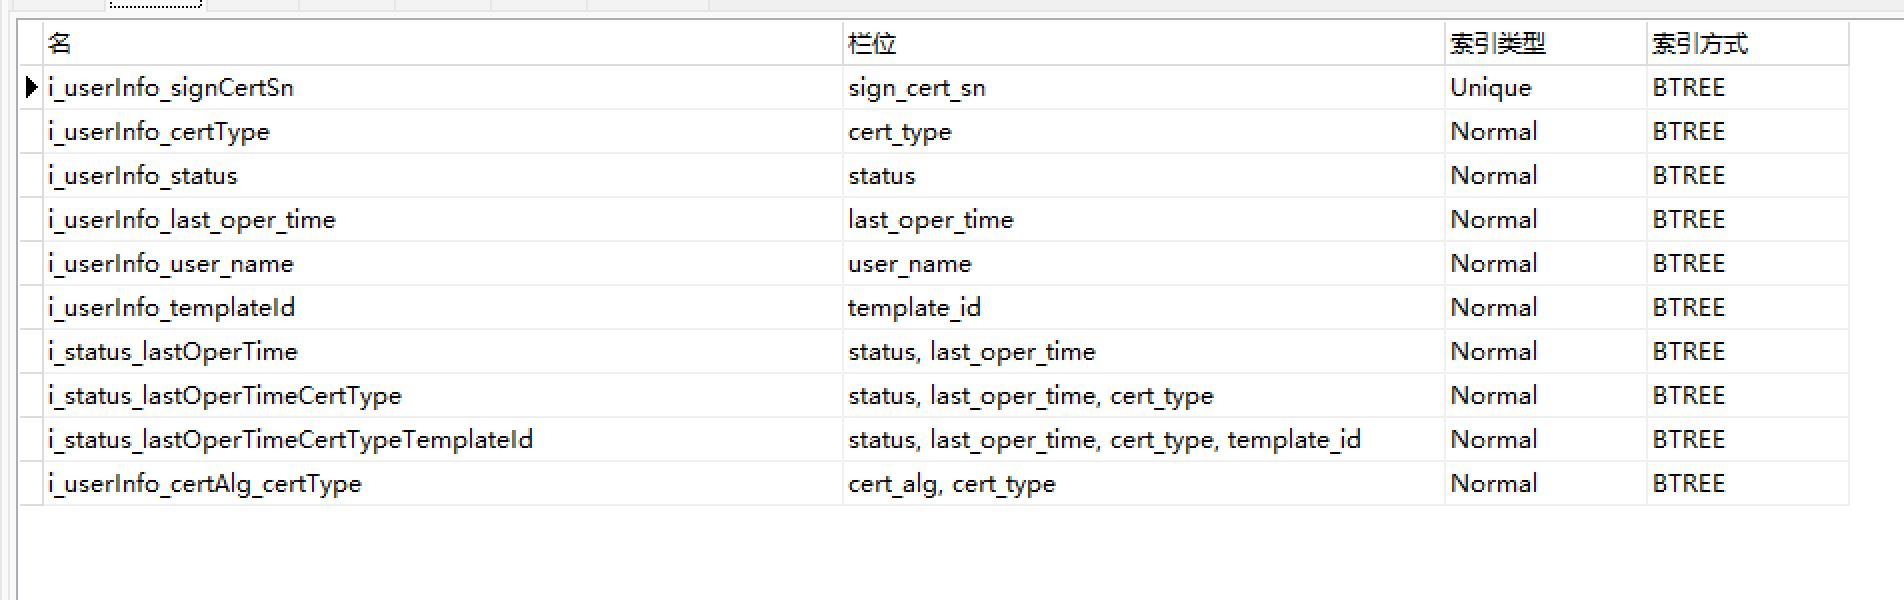This screenshot has width=1904, height=600.
Task: Select the i_userInfo_signCertSn index name
Action: pos(171,88)
